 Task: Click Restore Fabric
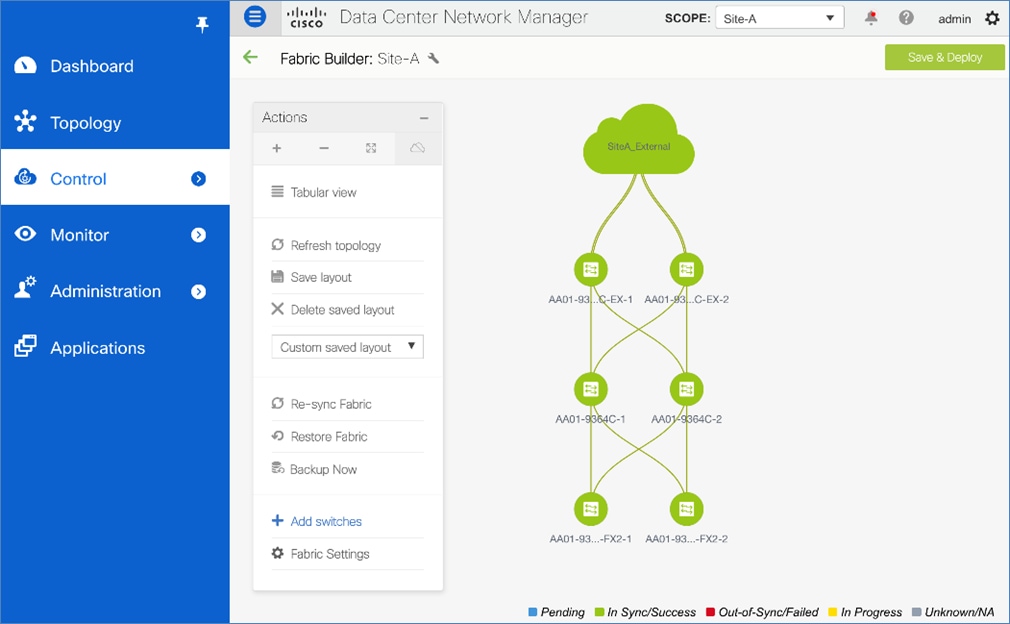(x=319, y=437)
